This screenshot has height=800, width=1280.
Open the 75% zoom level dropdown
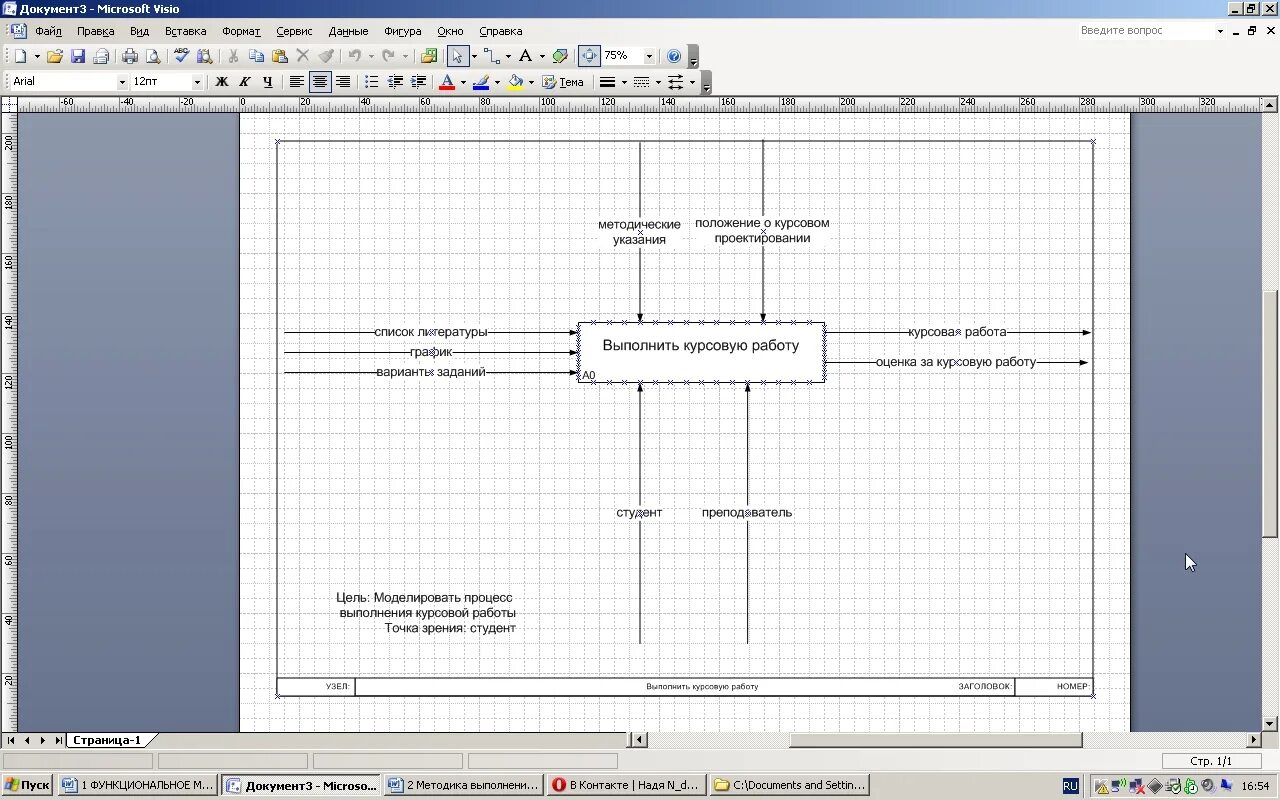pos(649,56)
